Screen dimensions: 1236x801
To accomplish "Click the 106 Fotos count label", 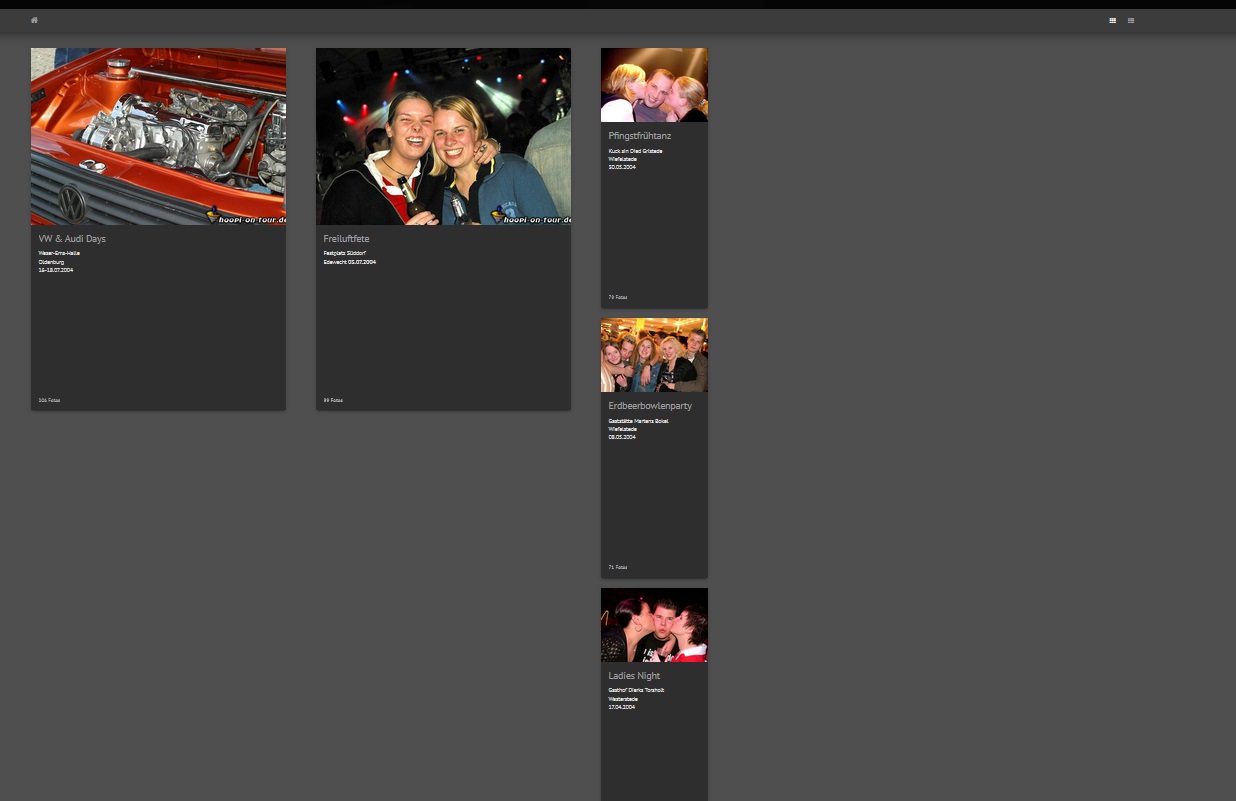I will click(49, 400).
